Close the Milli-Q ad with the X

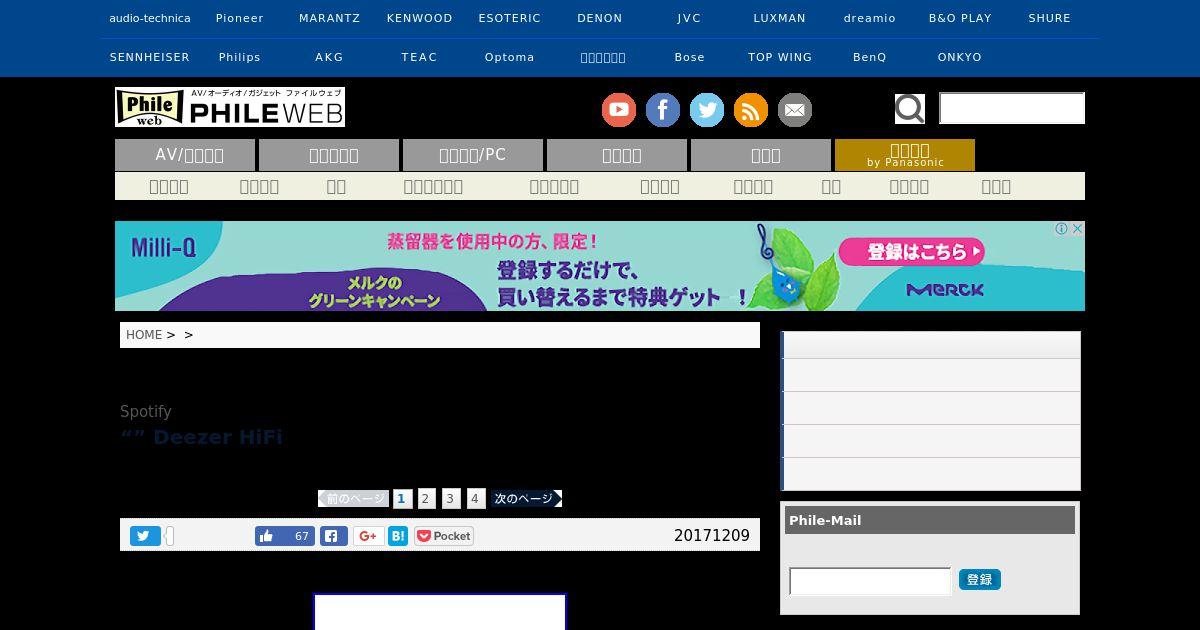pyautogui.click(x=1077, y=229)
